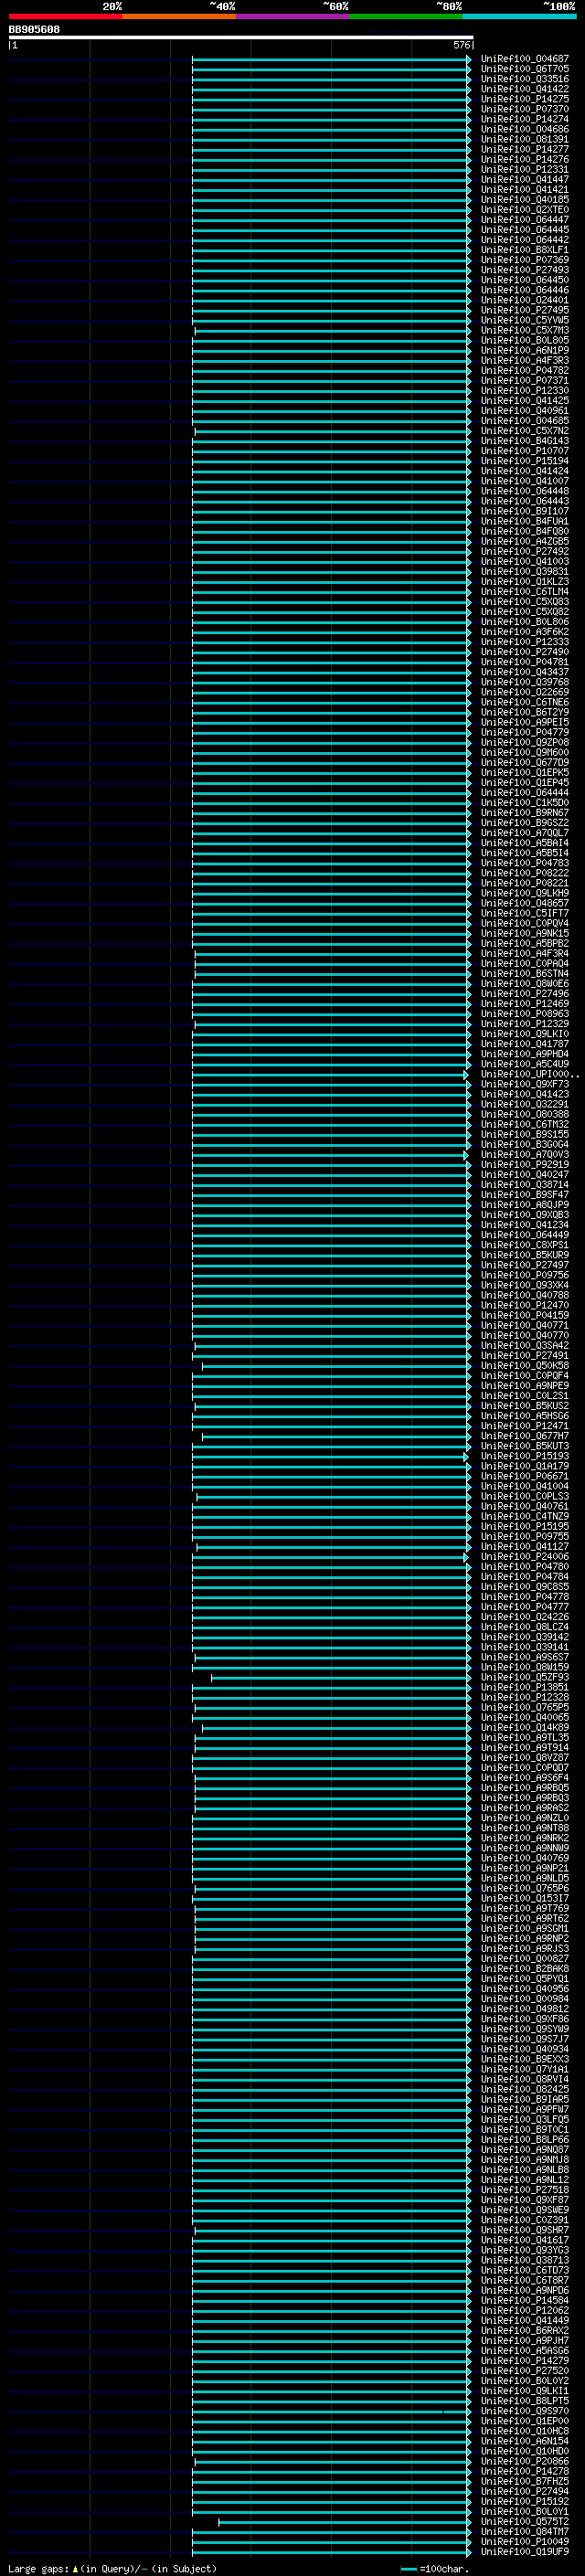585x2576 pixels.
Task: Select the truncated label UniRef100_UPI000..
Action: tap(530, 1074)
